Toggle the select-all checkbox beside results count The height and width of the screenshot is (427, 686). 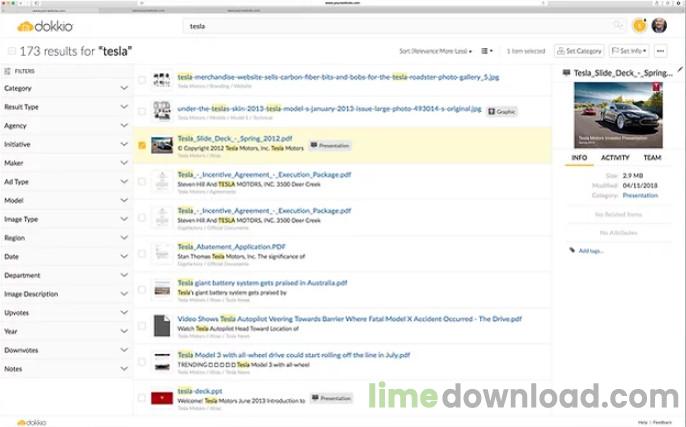[x=11, y=50]
